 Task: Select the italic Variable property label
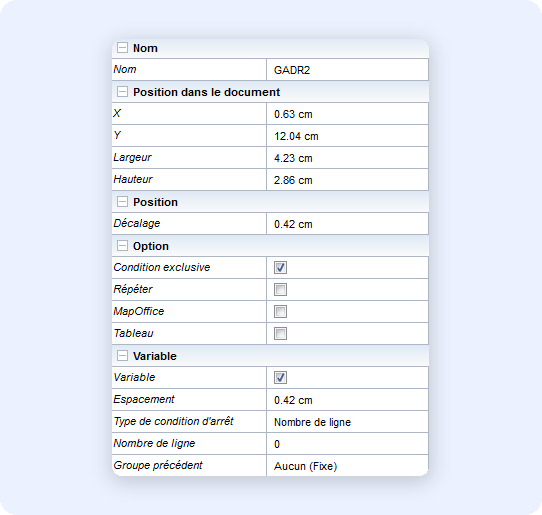[x=134, y=377]
